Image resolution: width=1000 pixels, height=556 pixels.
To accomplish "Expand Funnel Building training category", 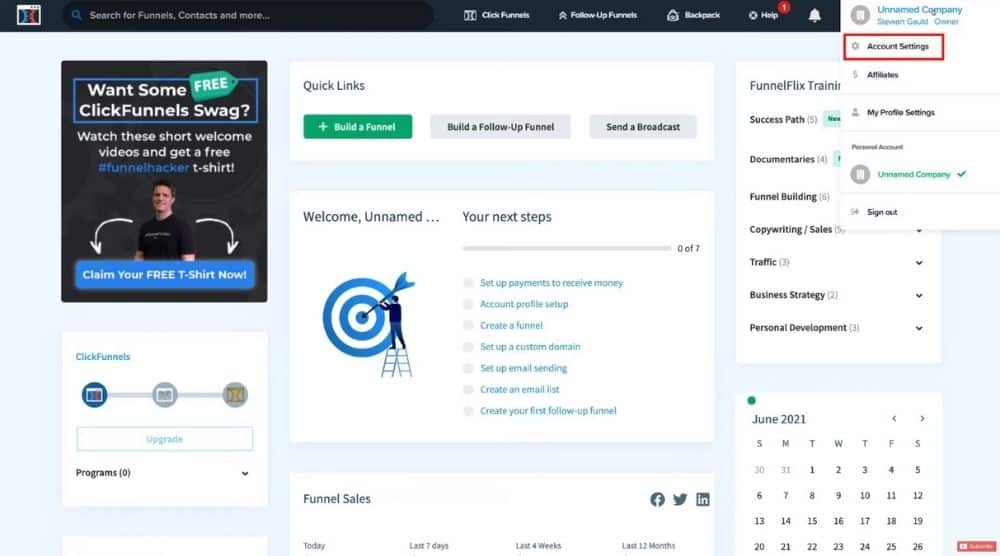I will 789,197.
